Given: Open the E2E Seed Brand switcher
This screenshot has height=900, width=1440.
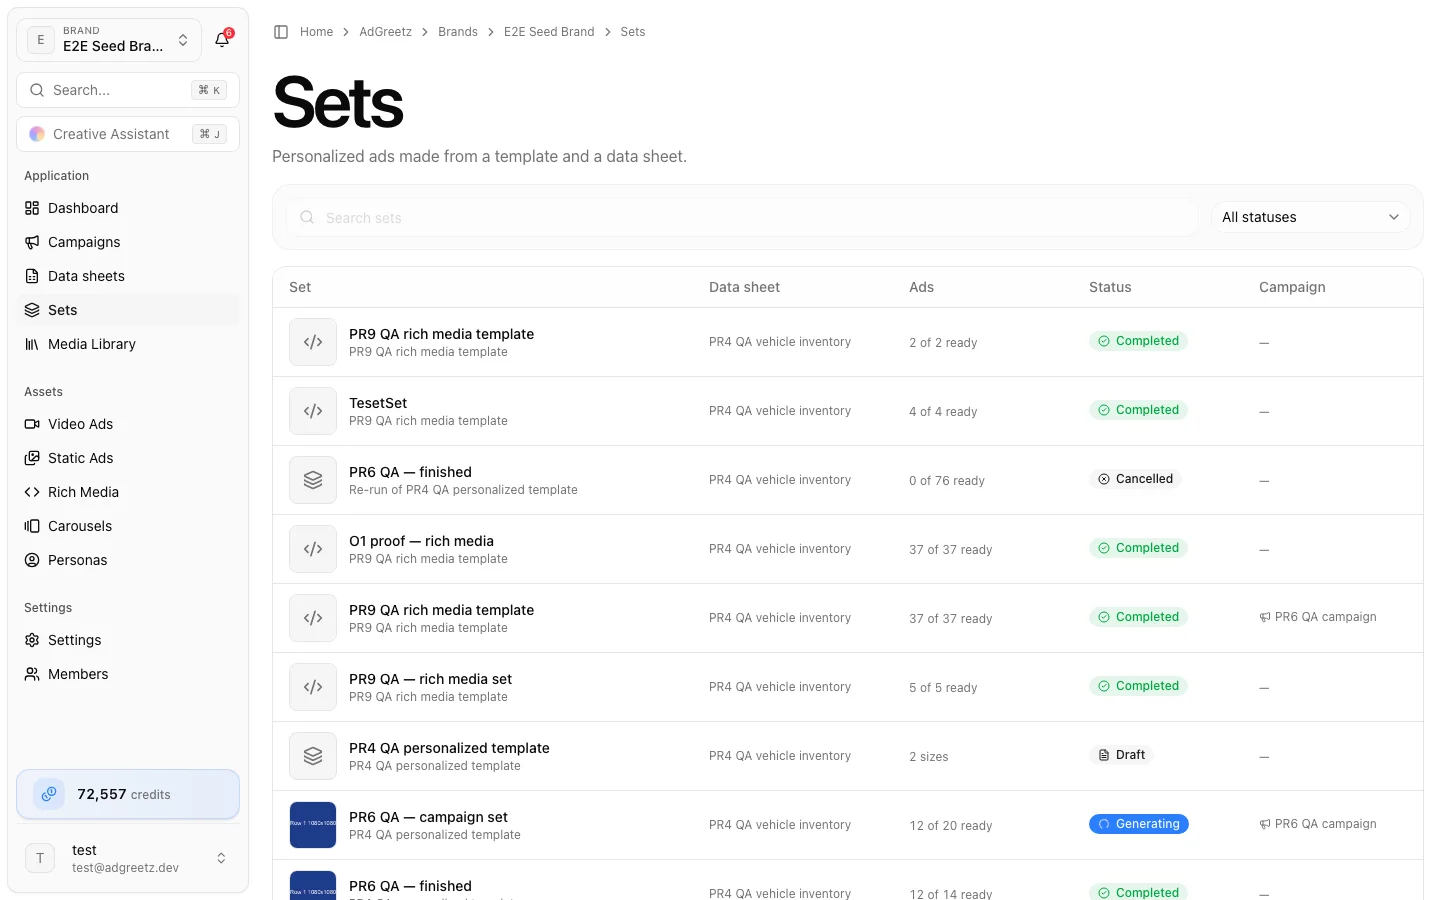Looking at the screenshot, I should (109, 40).
